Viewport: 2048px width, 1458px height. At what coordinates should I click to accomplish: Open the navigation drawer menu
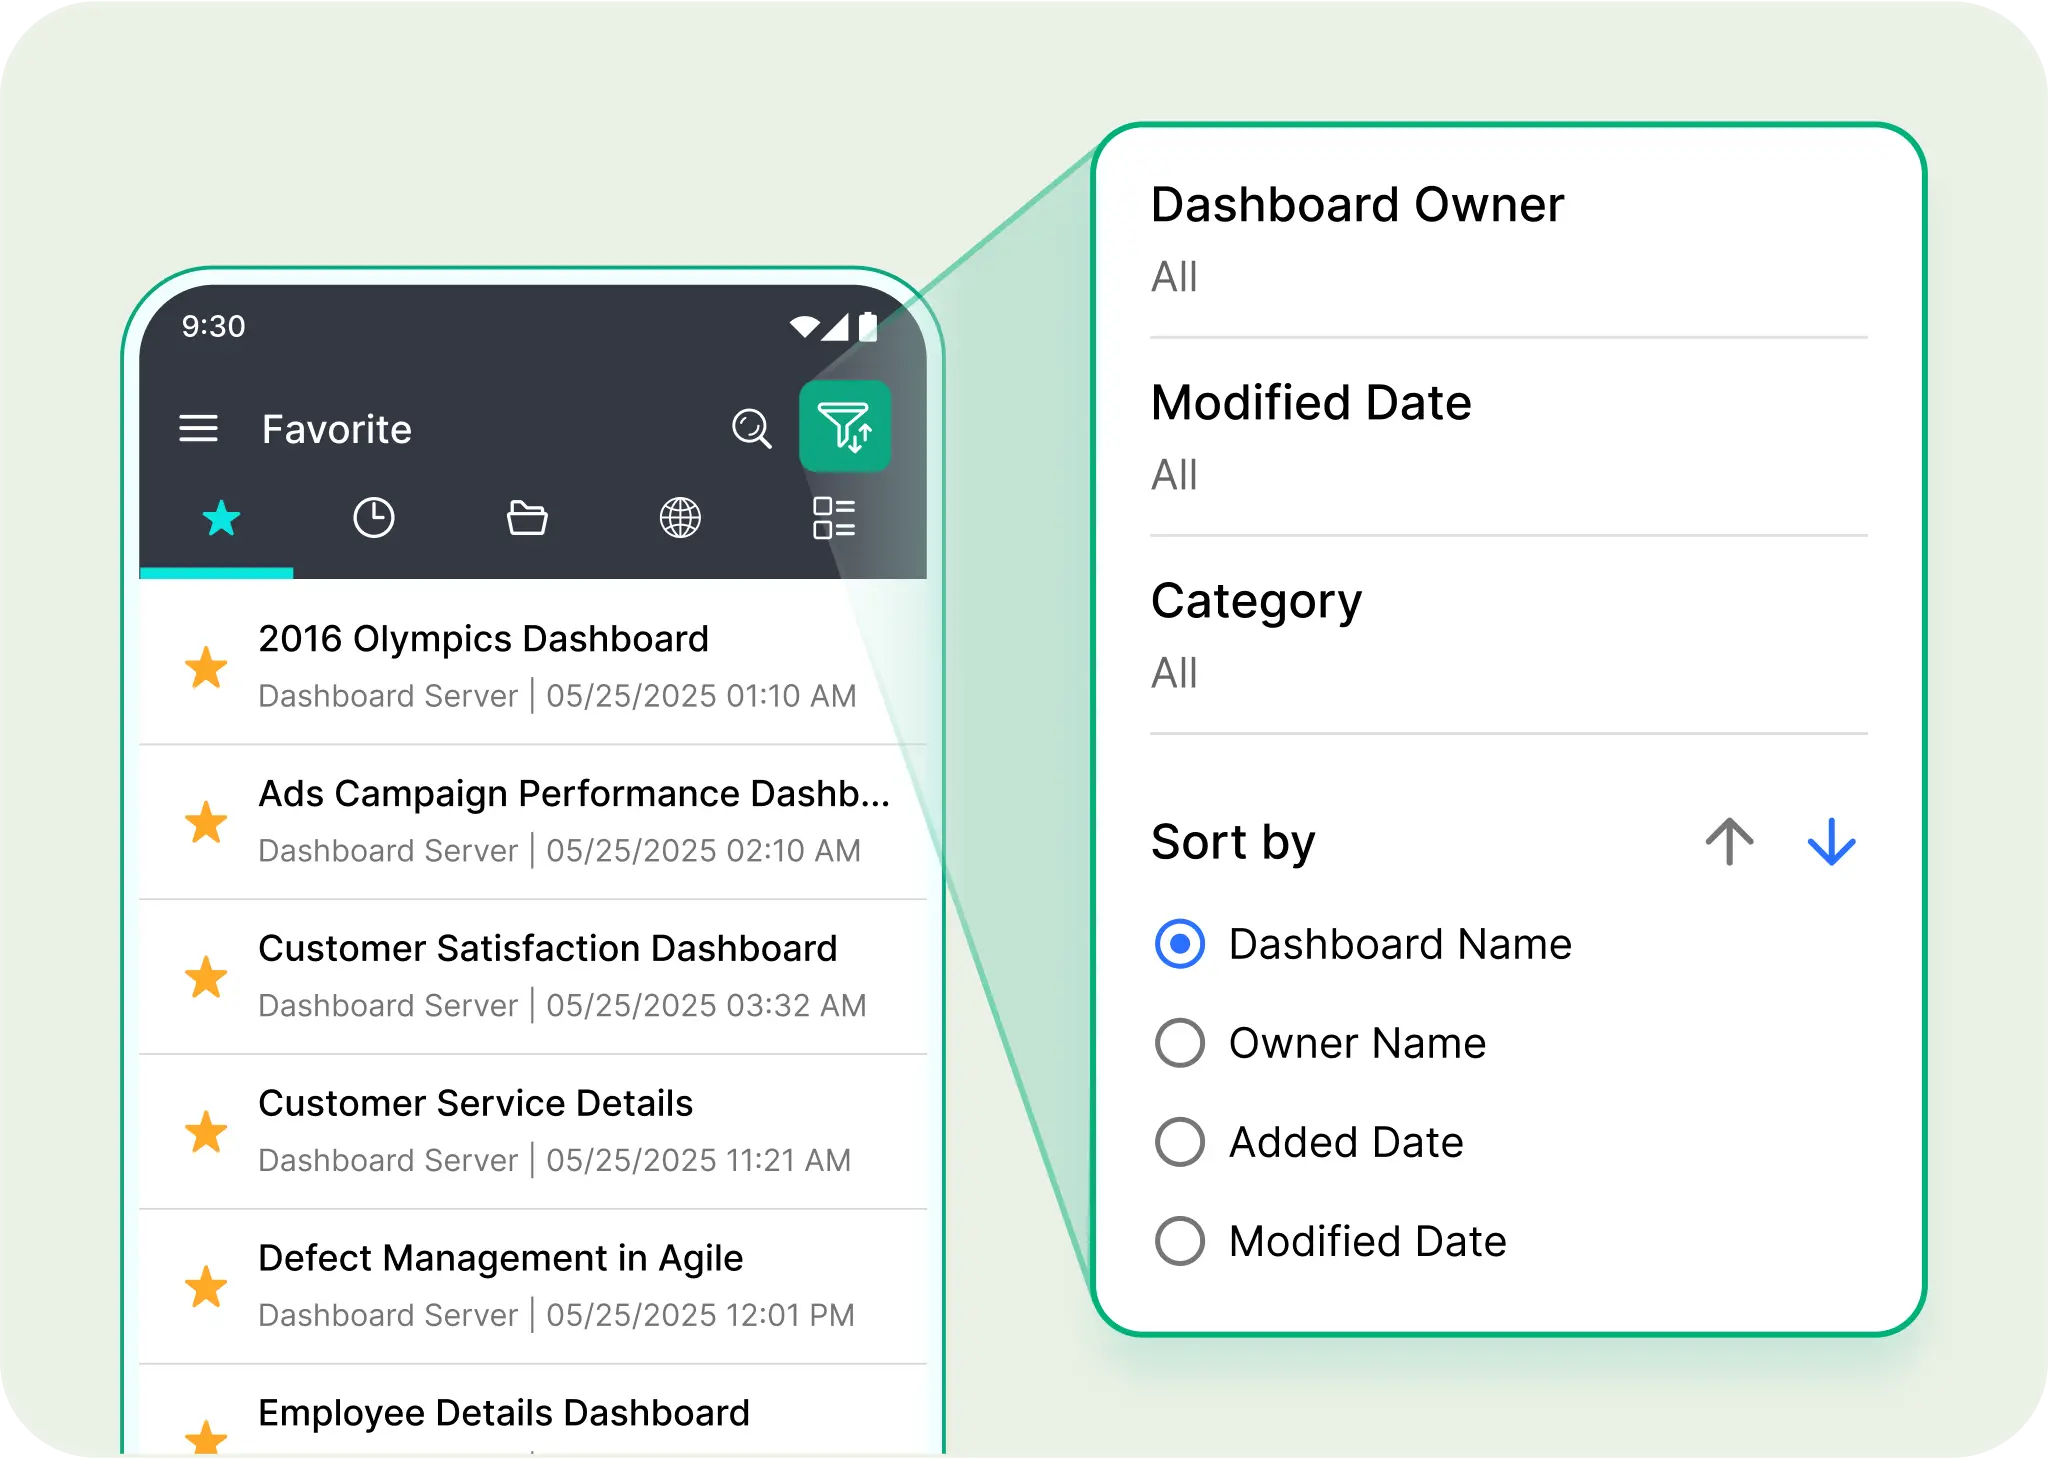point(198,428)
